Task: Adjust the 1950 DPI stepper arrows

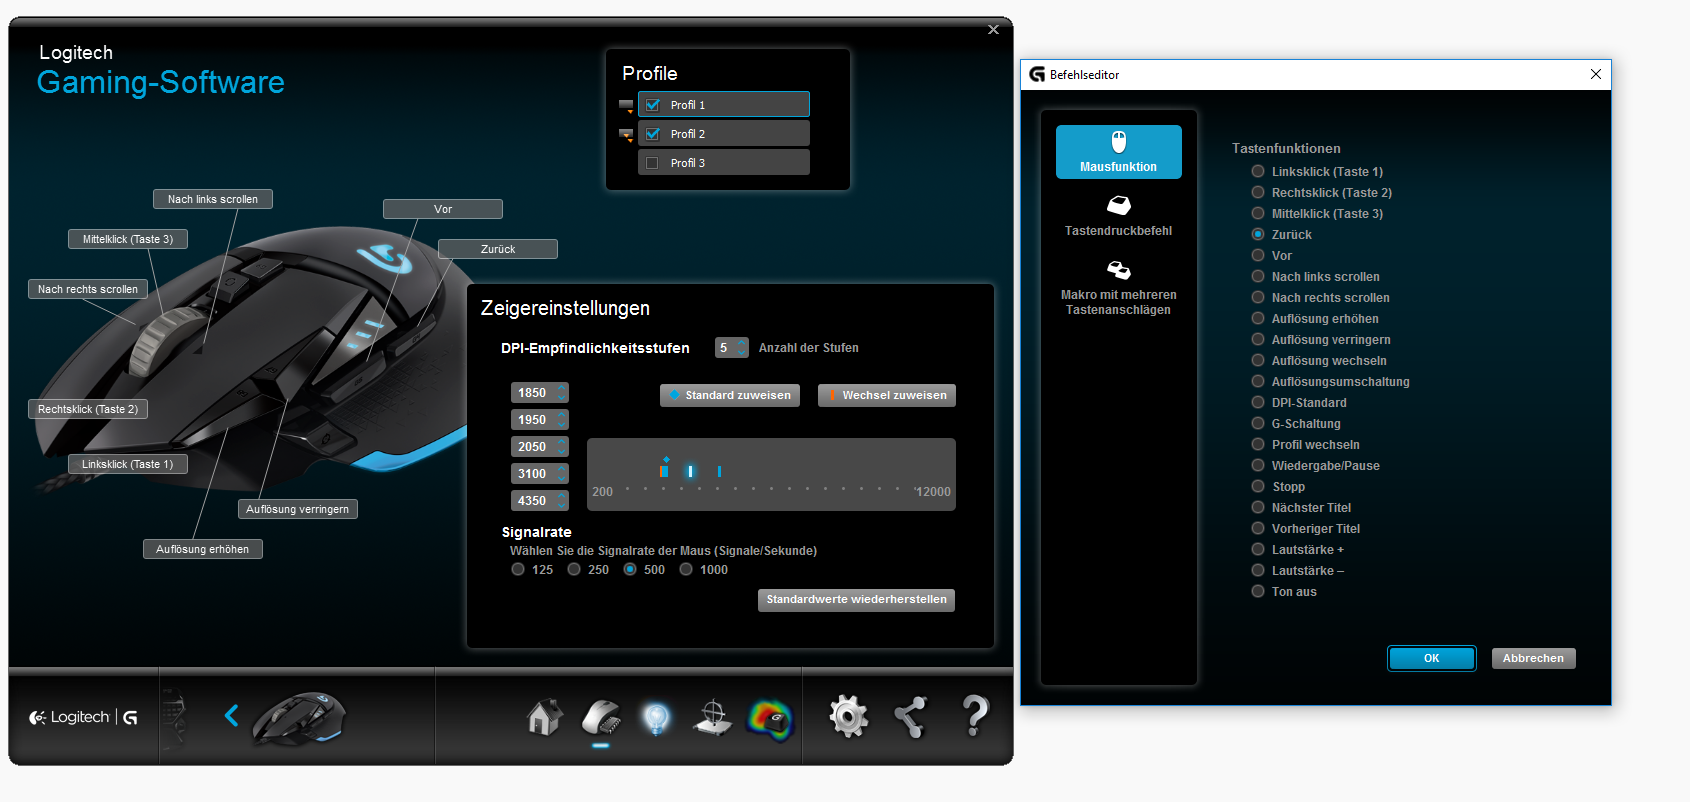Action: coord(562,420)
